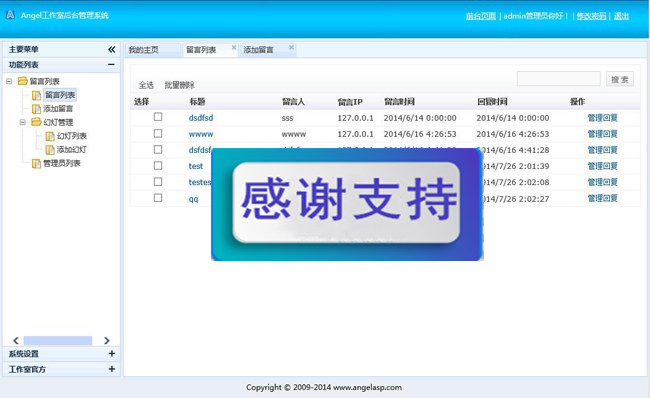Viewport: 650px width, 398px height.
Task: Click the sidebar scroll right arrow
Action: (x=107, y=341)
